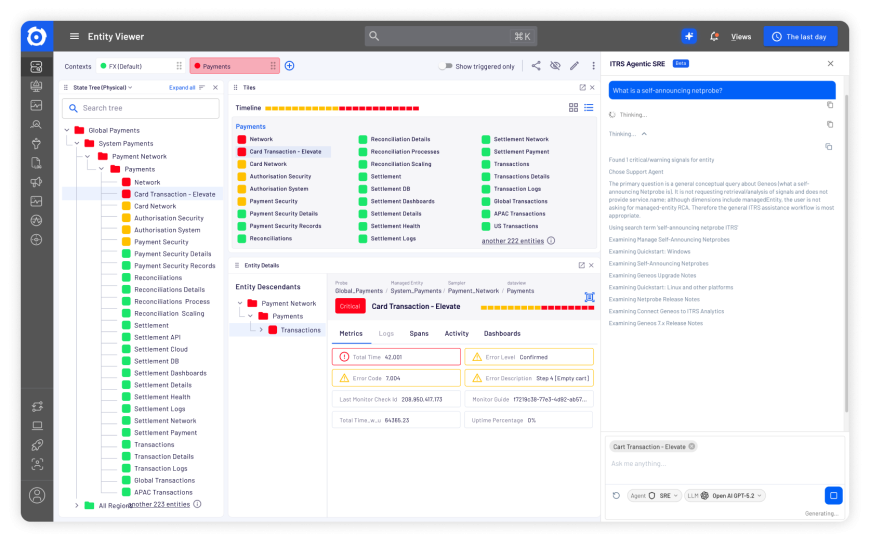Screen dimensions: 870x543
Task: Expand the Transactions node in Entity Descendants
Action: 261,330
